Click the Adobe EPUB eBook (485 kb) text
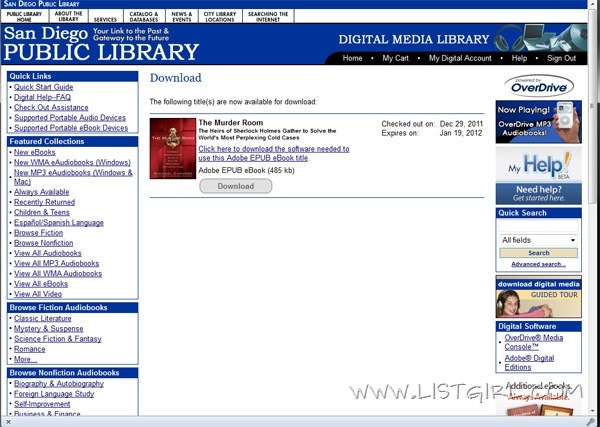The width and height of the screenshot is (600, 427). pyautogui.click(x=246, y=171)
